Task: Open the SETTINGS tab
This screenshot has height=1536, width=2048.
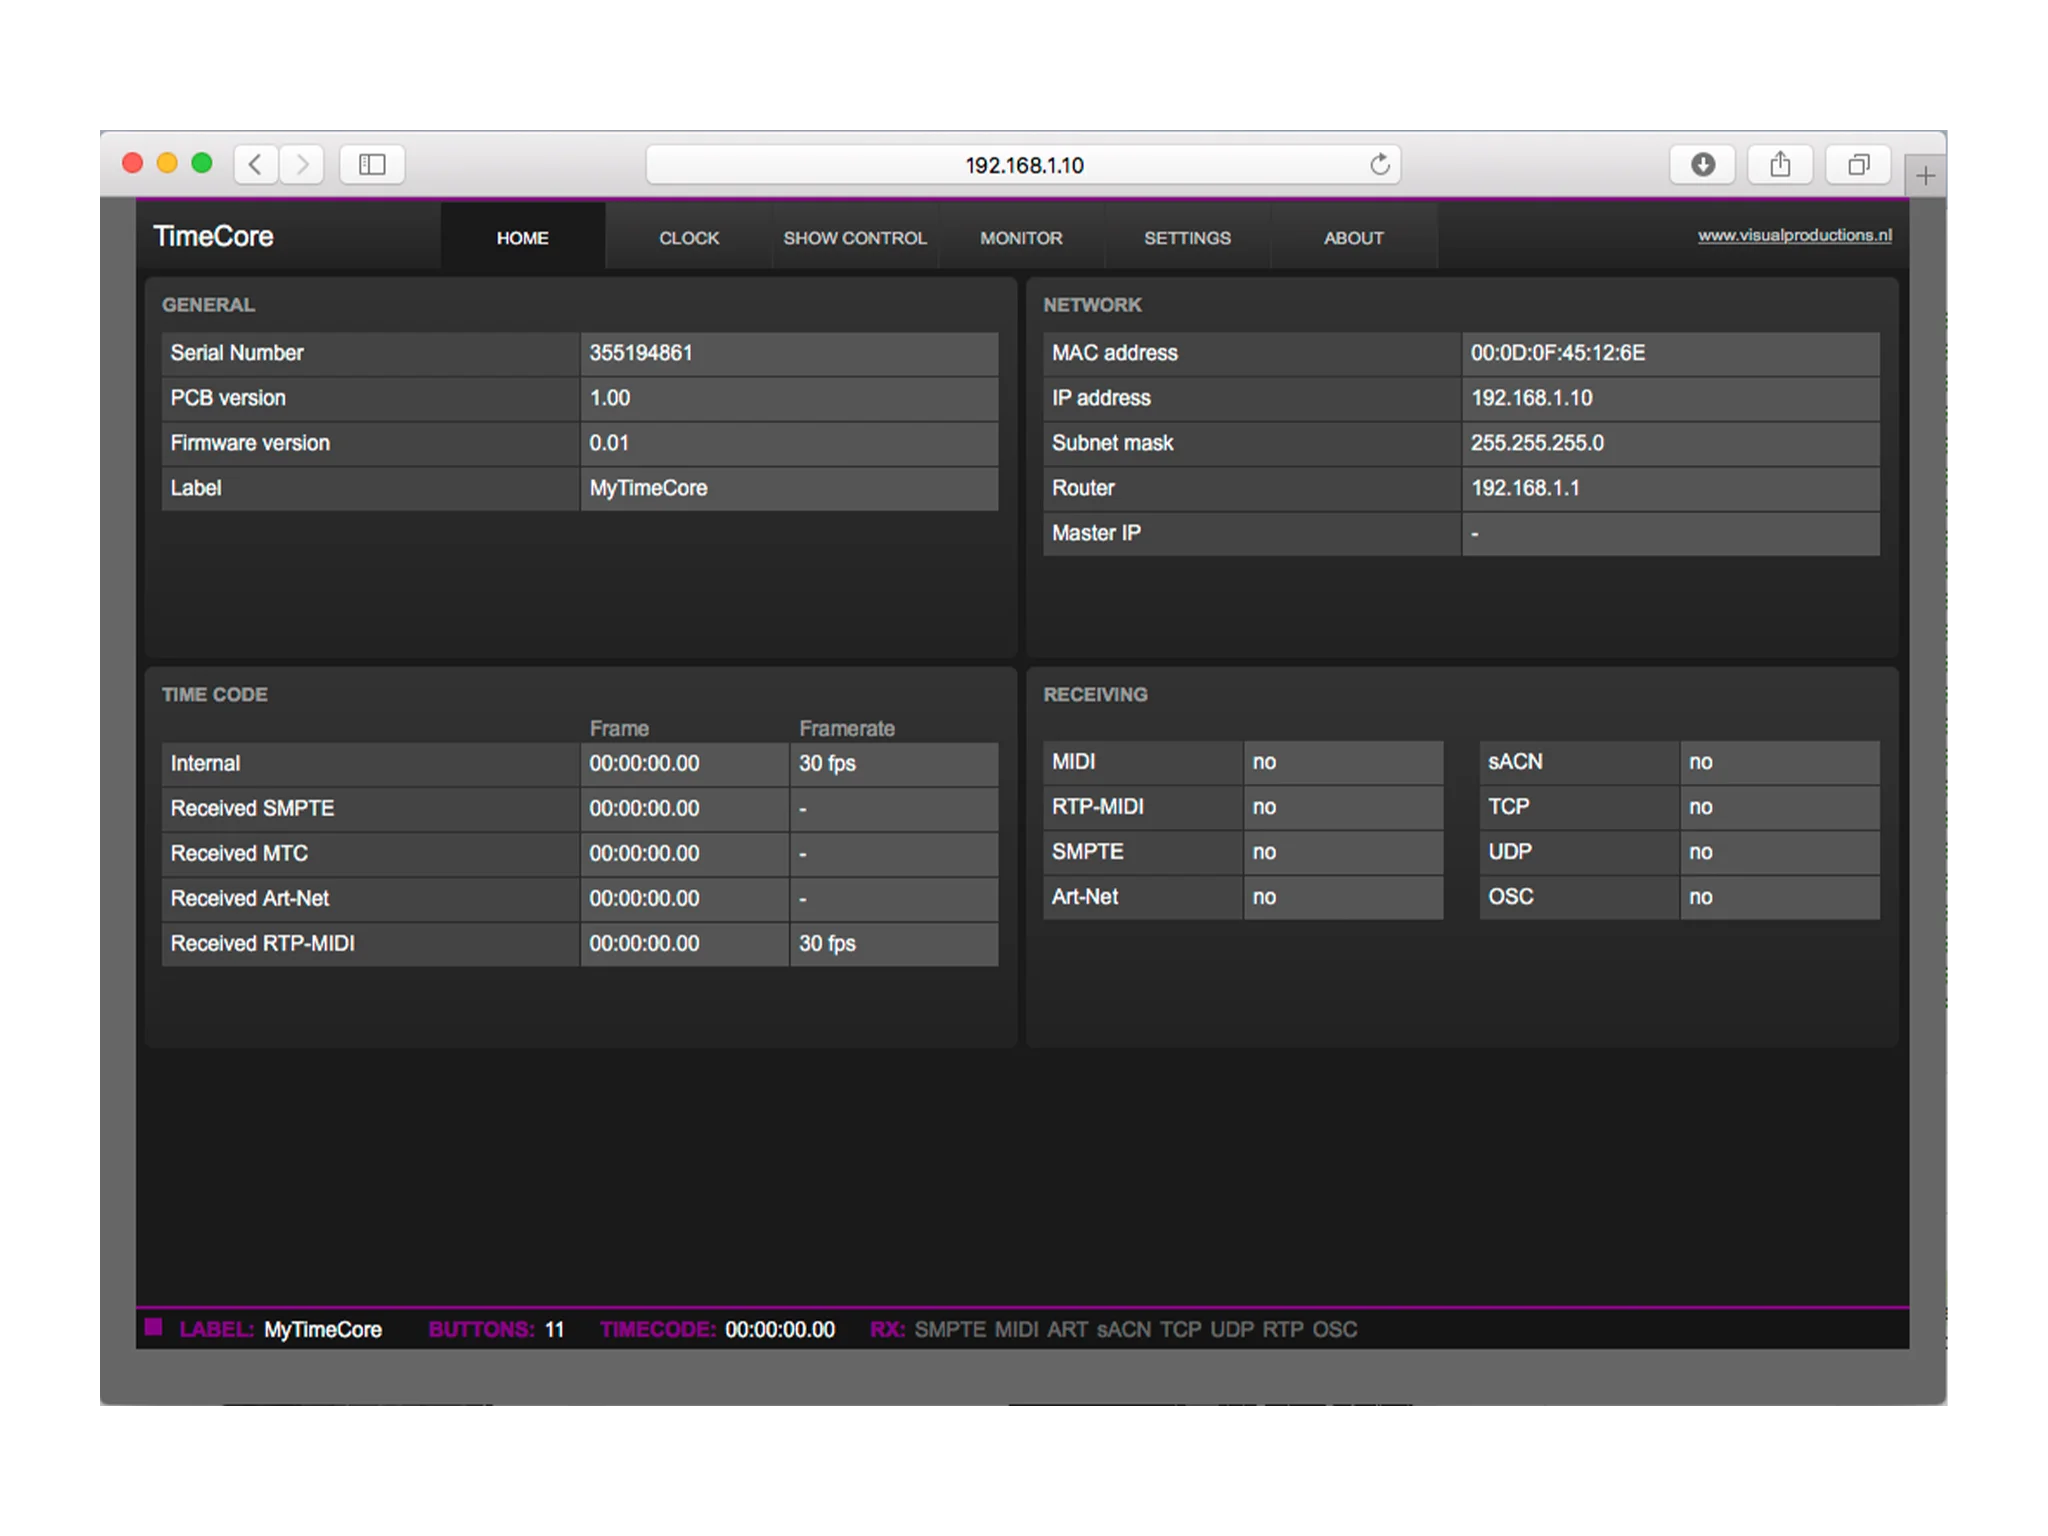Action: click(1187, 238)
